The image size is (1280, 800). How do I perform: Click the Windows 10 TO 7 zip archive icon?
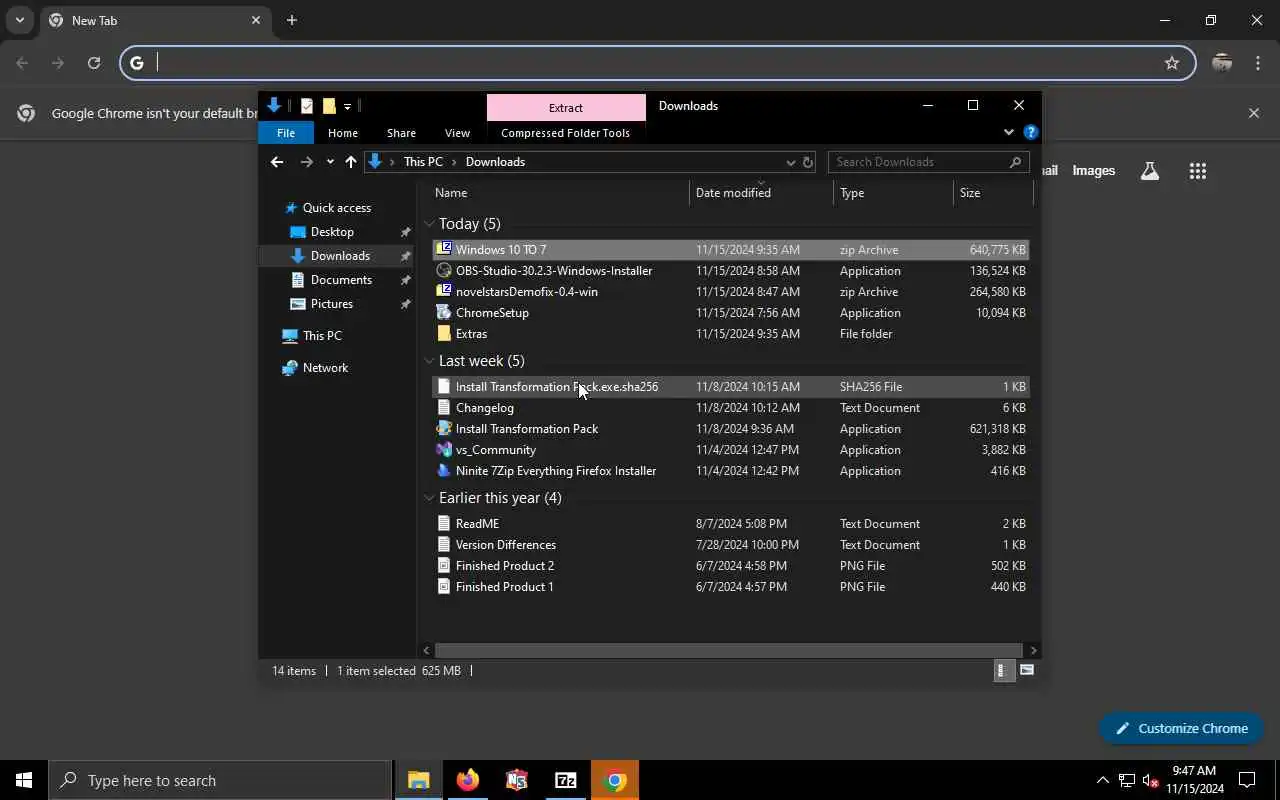[444, 249]
